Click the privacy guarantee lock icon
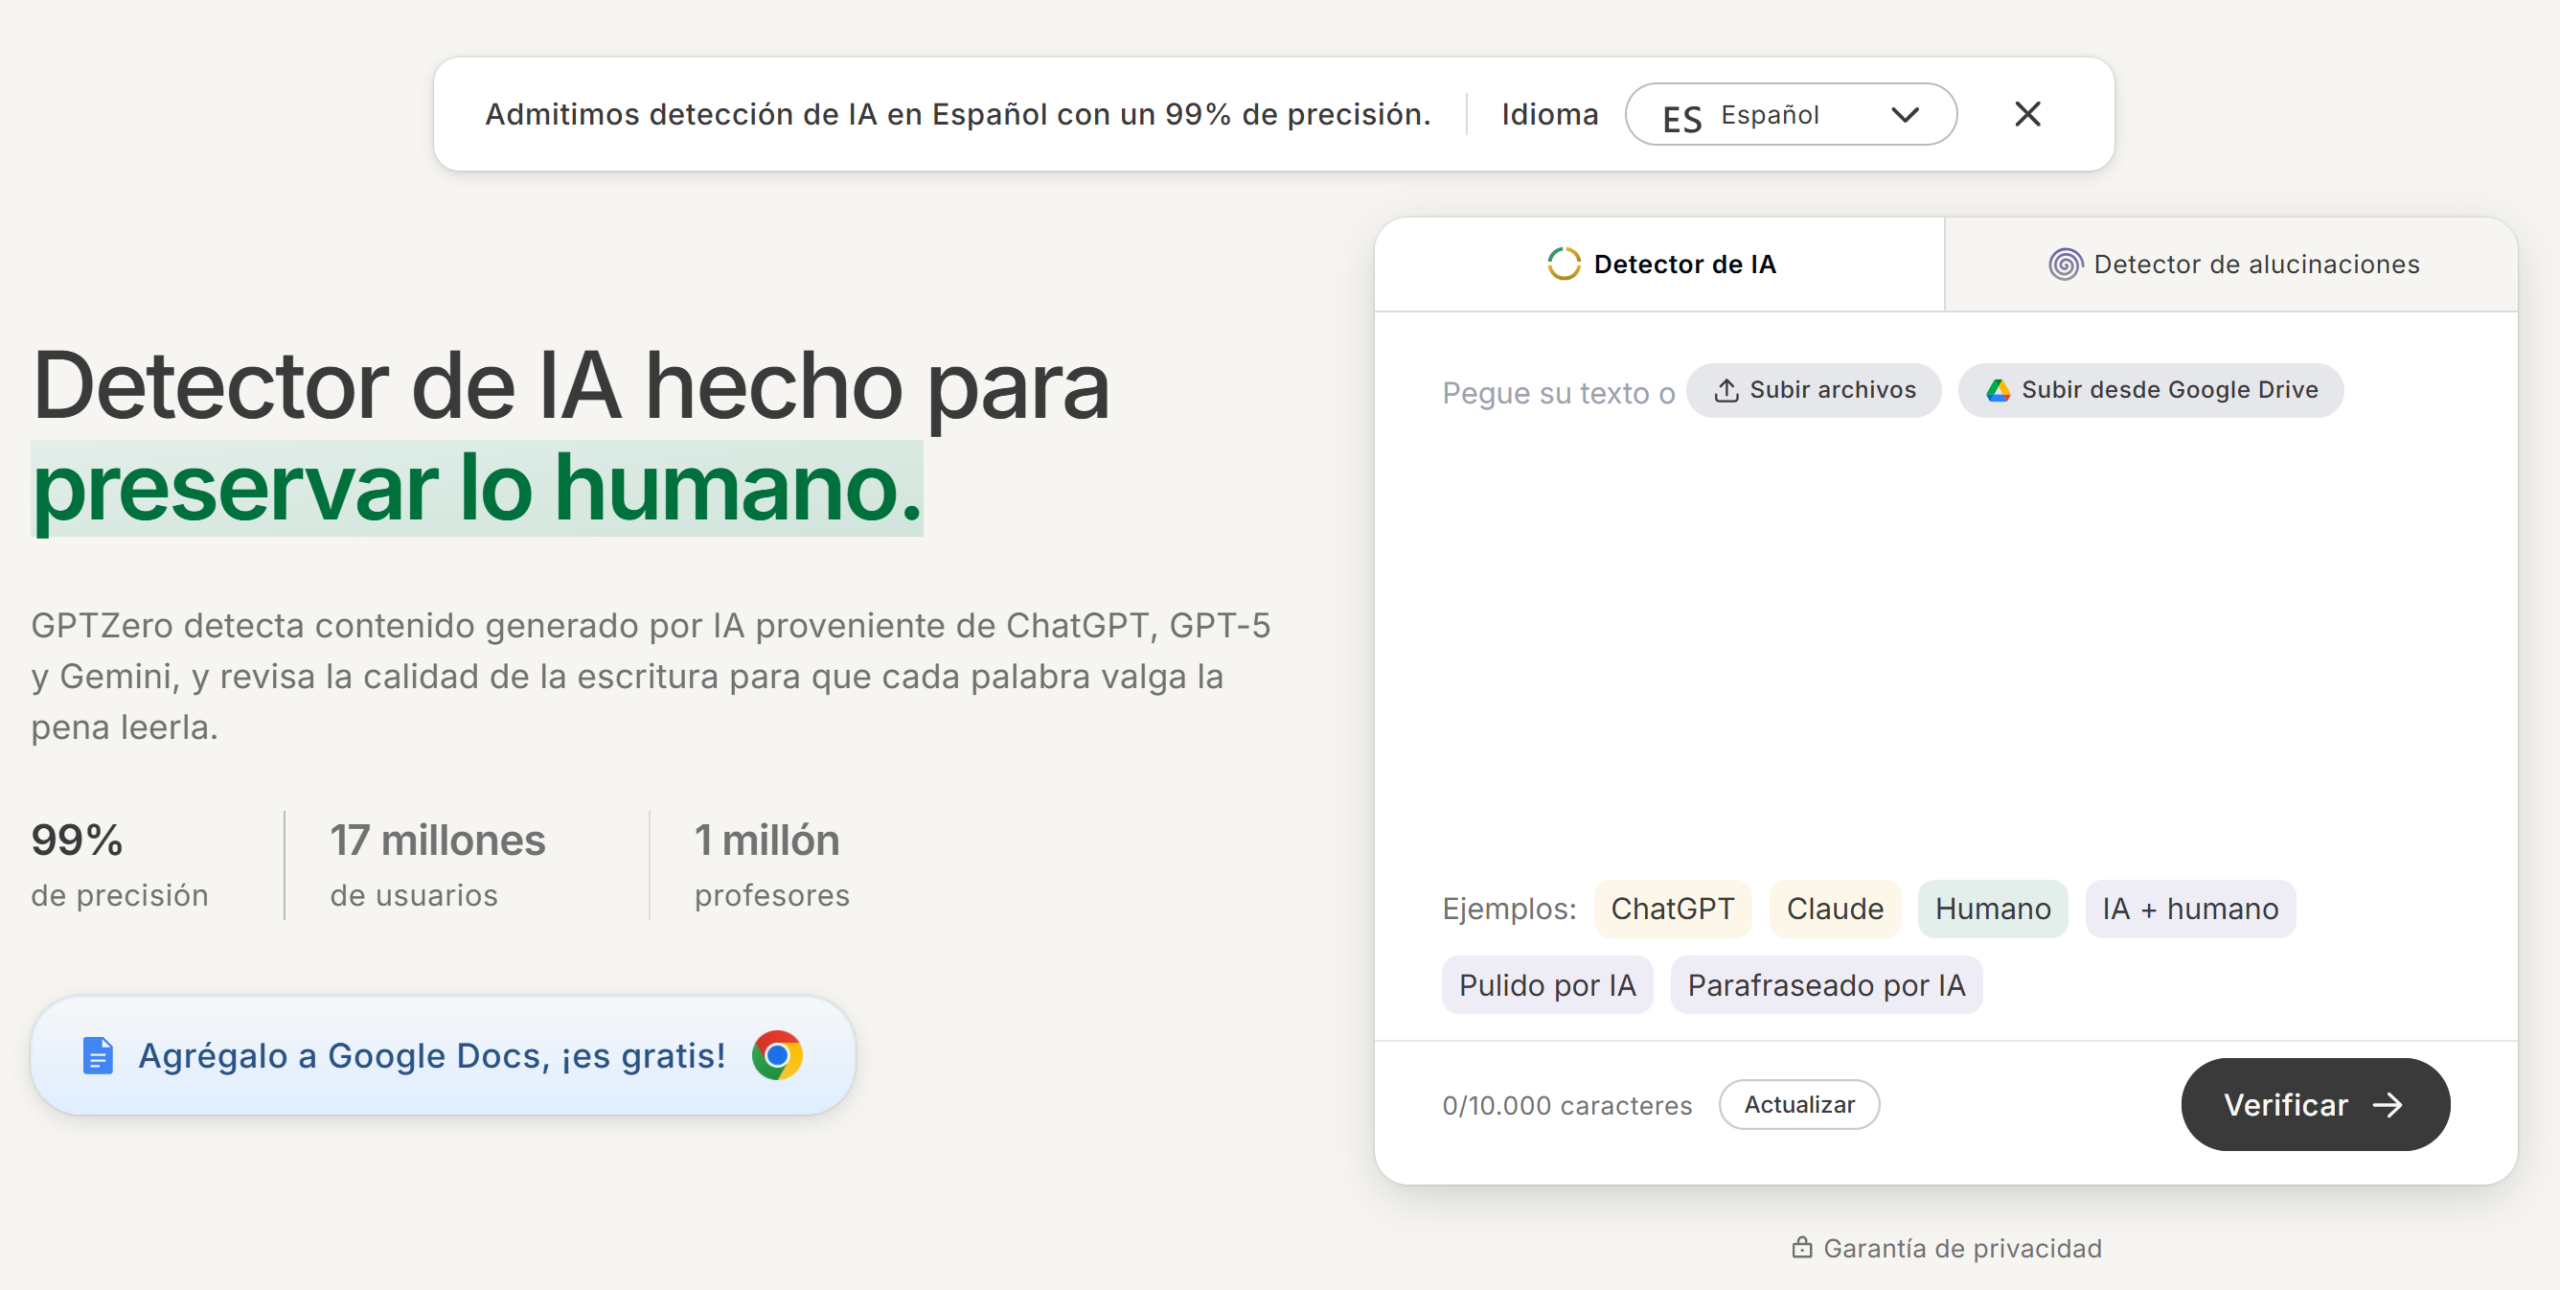 pos(1802,1247)
